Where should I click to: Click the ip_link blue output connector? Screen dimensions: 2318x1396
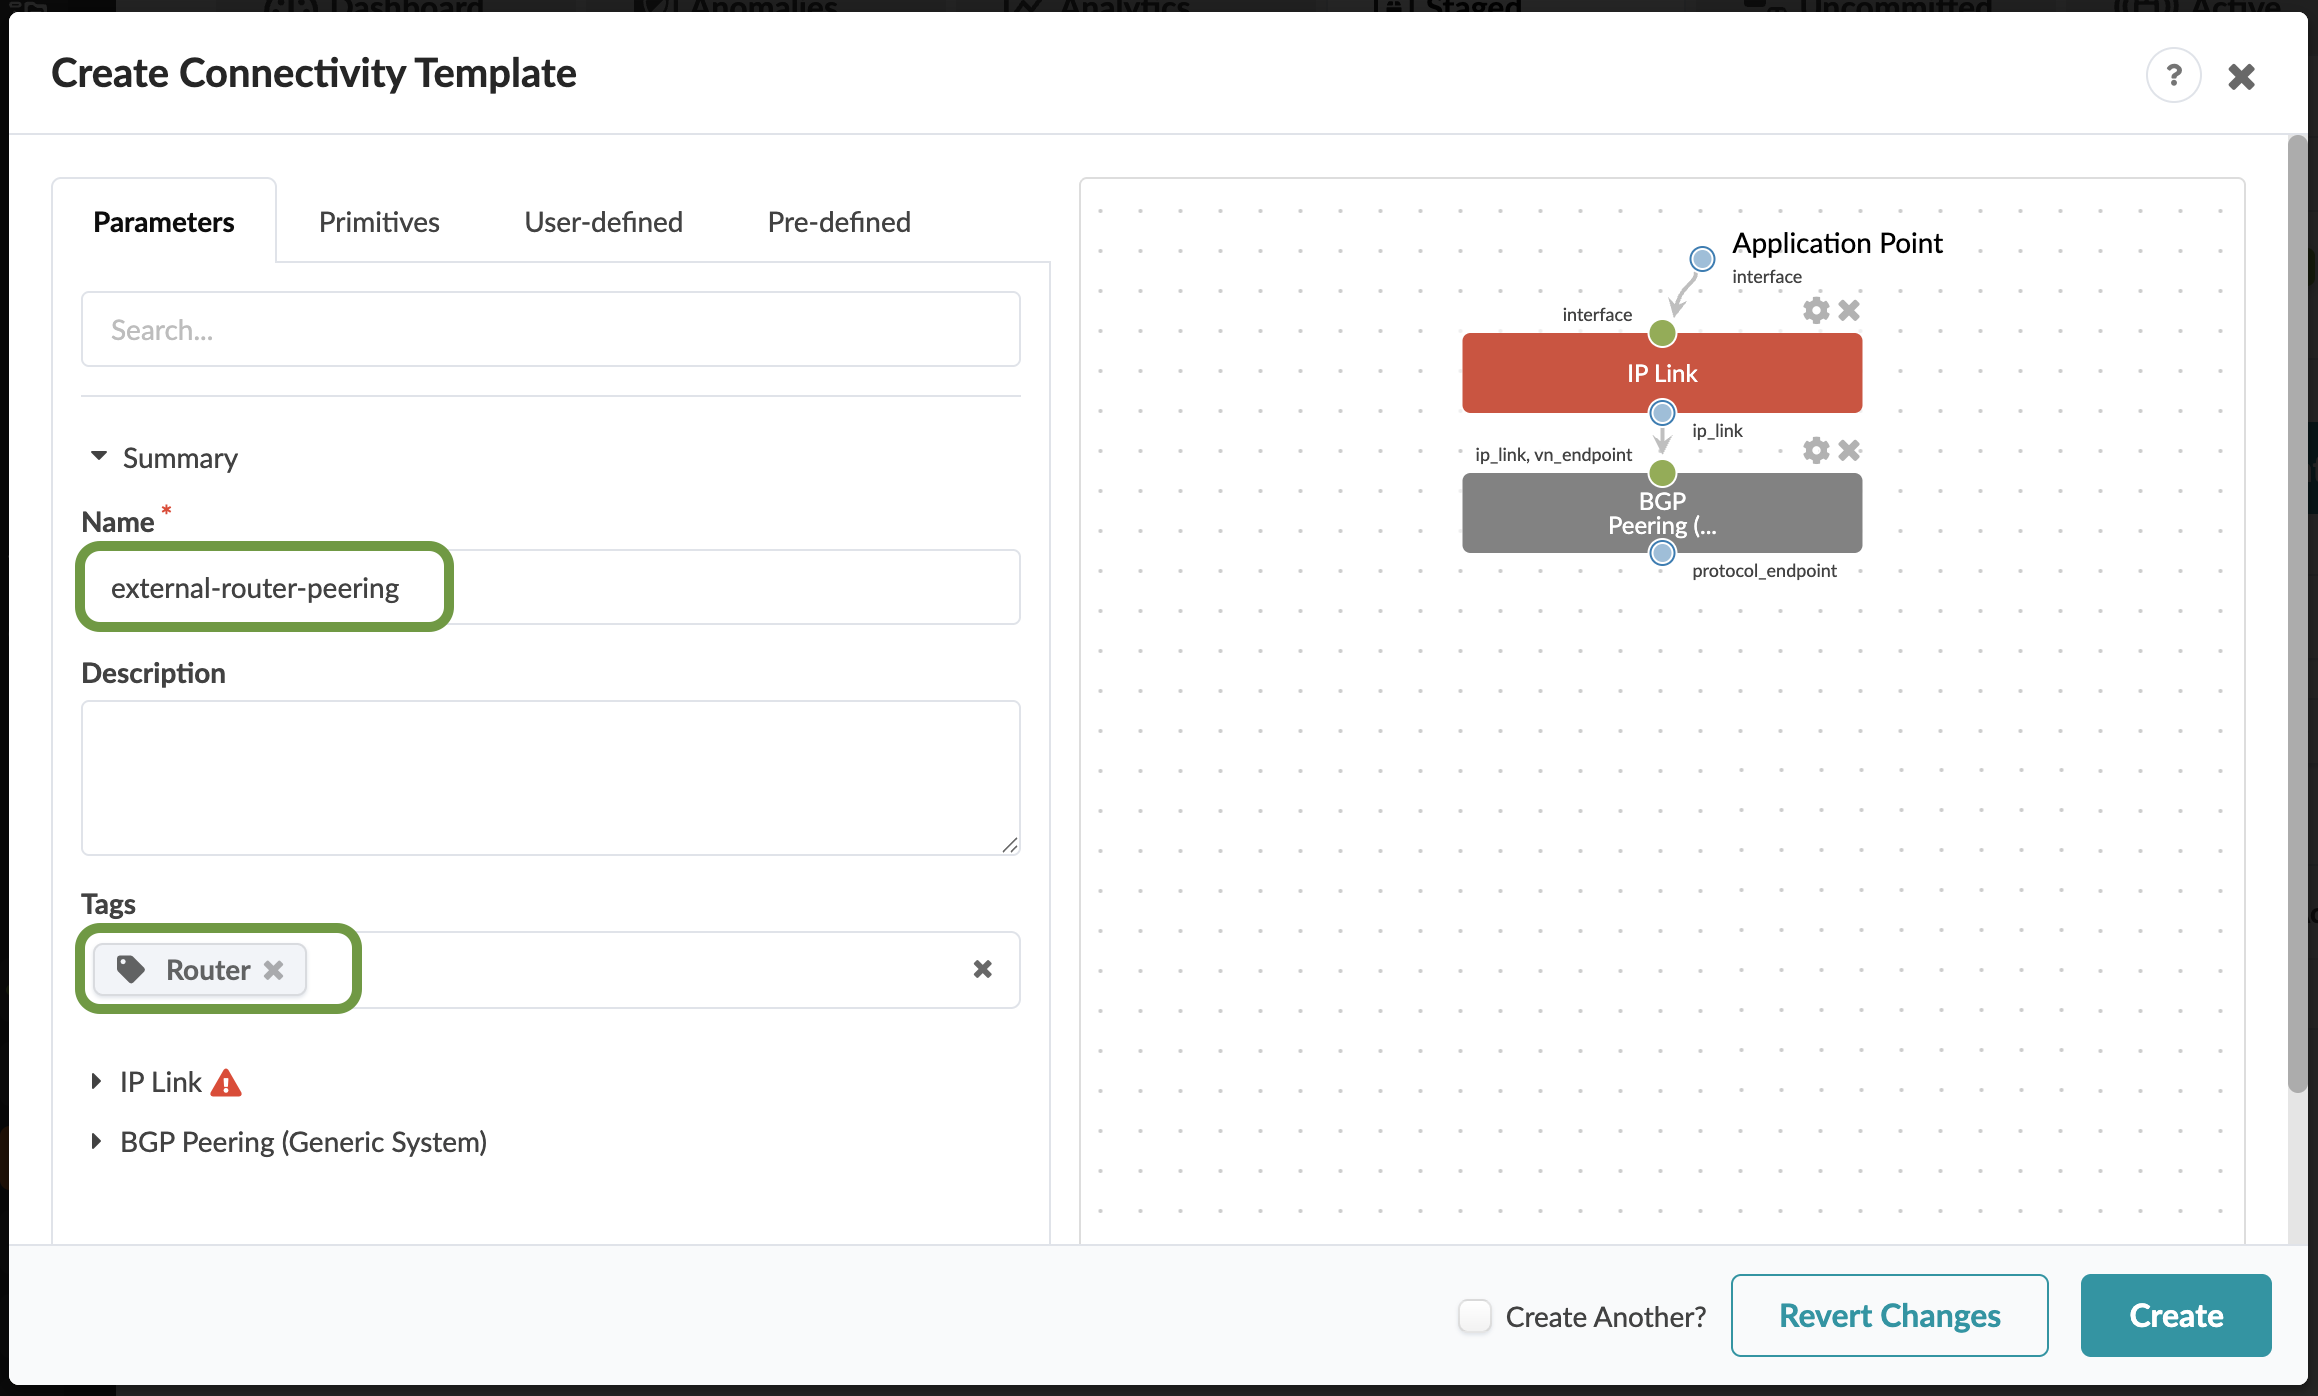(x=1662, y=412)
